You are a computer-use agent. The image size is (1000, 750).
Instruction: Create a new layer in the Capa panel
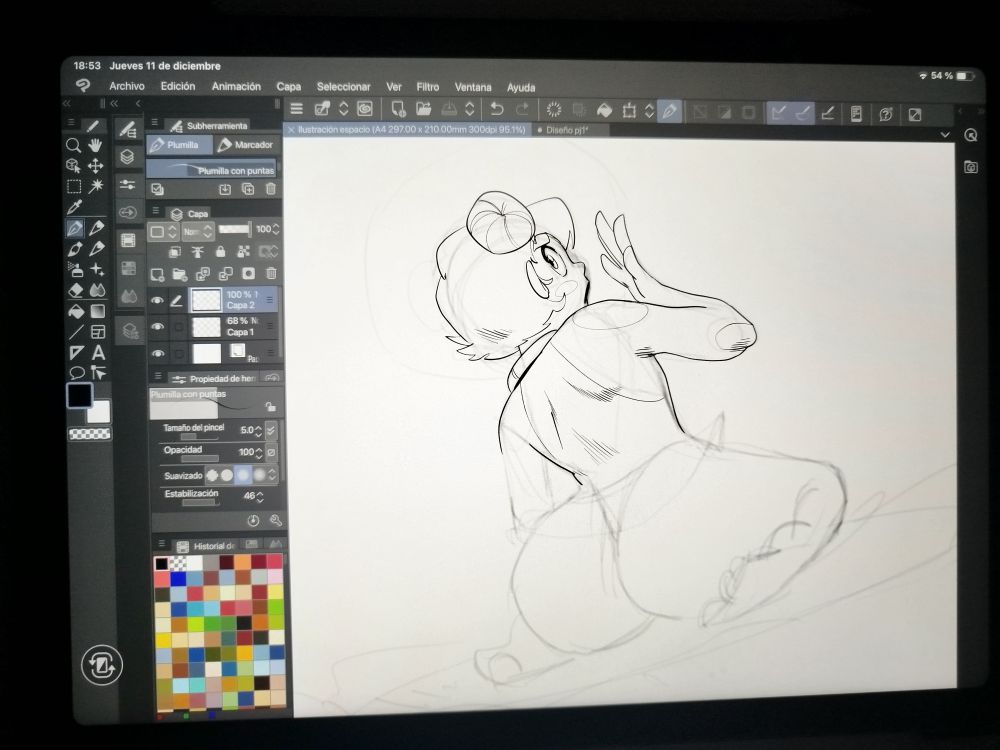[x=156, y=274]
